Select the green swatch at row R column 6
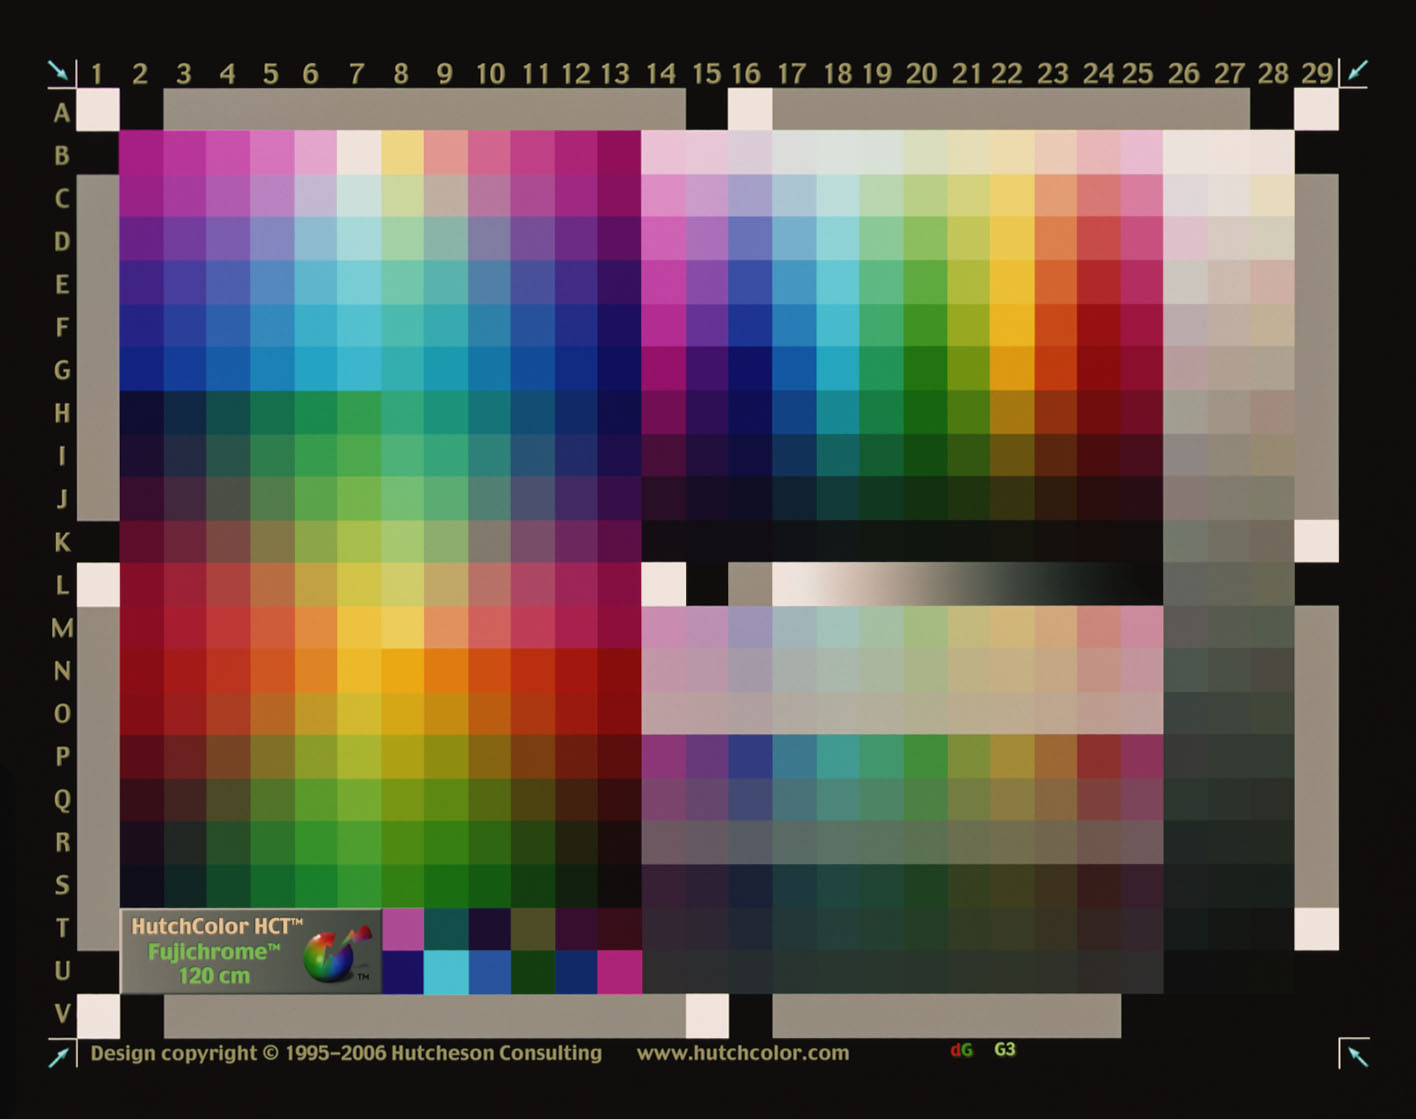 pyautogui.click(x=315, y=843)
